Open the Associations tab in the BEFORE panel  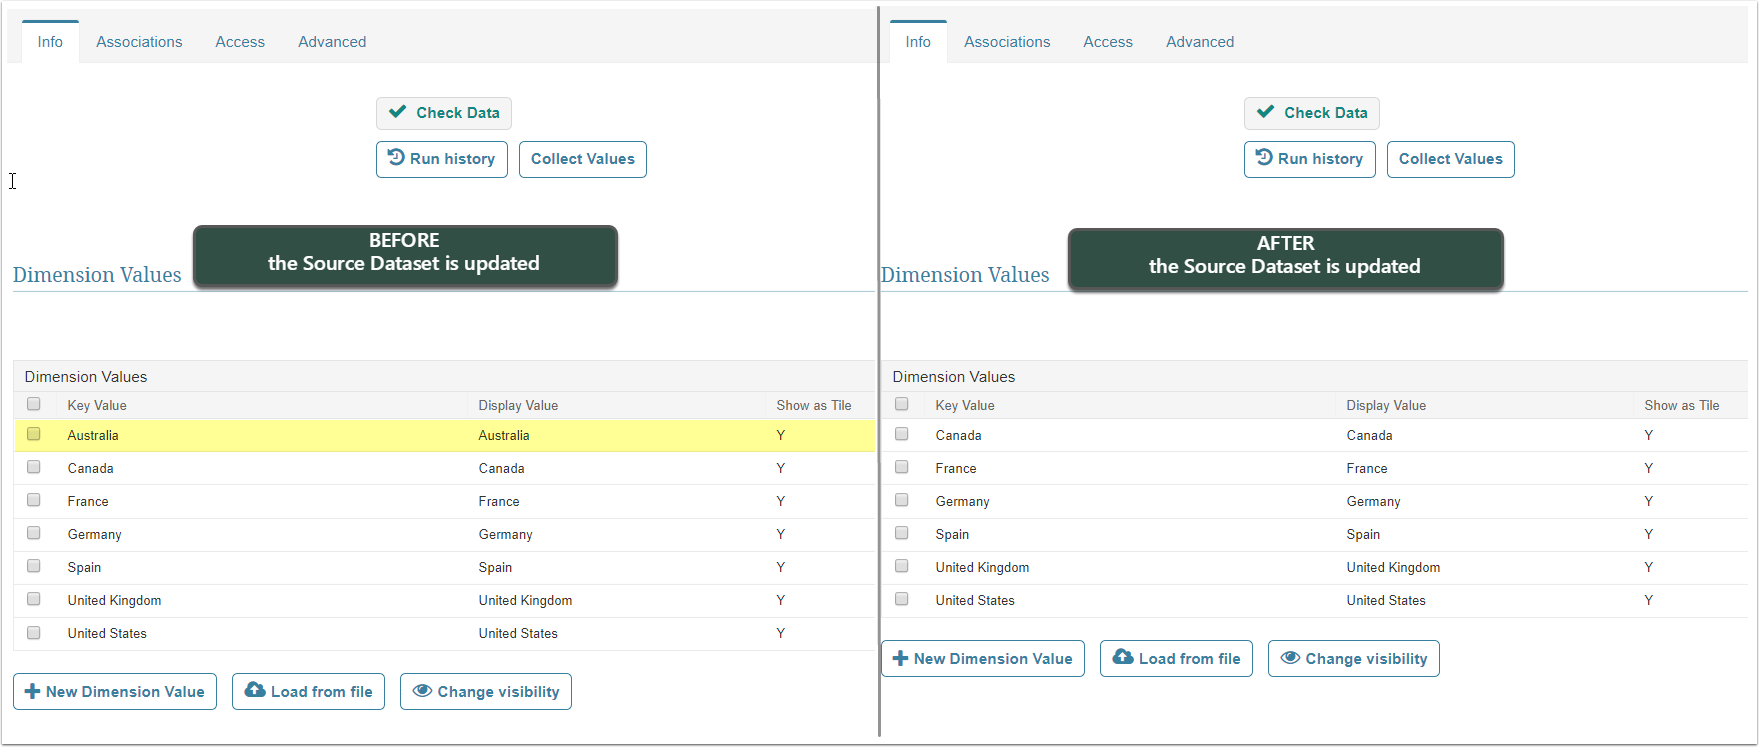(x=139, y=42)
